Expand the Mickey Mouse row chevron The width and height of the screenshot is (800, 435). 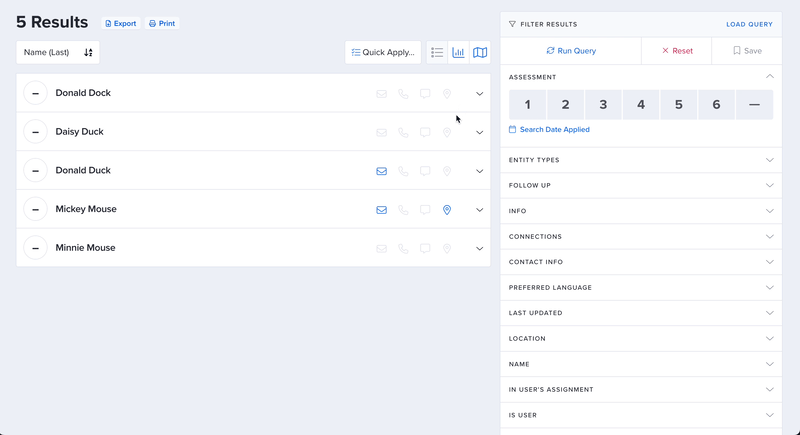(x=480, y=210)
